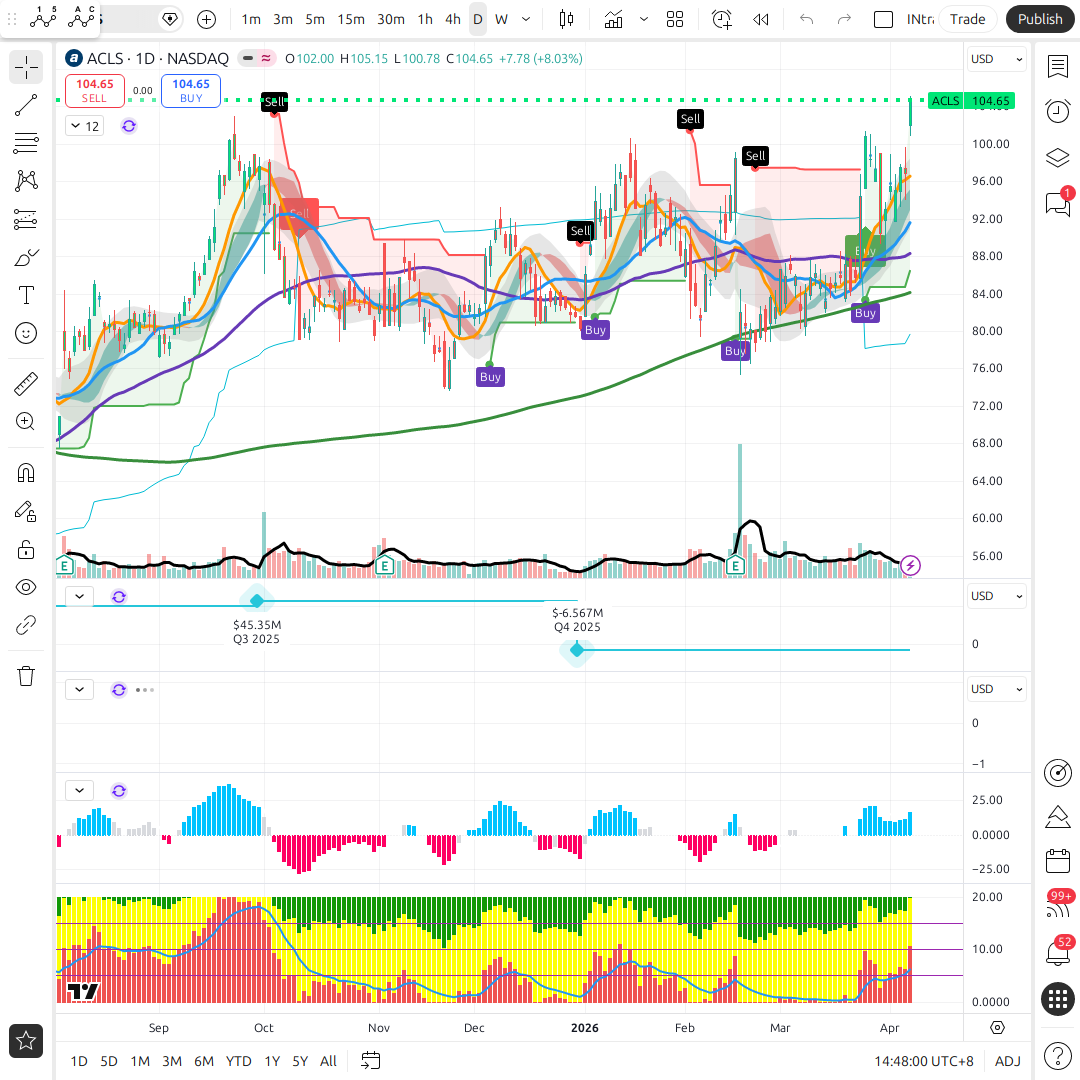This screenshot has height=1080, width=1080.
Task: Click the Publish button
Action: [x=1040, y=19]
